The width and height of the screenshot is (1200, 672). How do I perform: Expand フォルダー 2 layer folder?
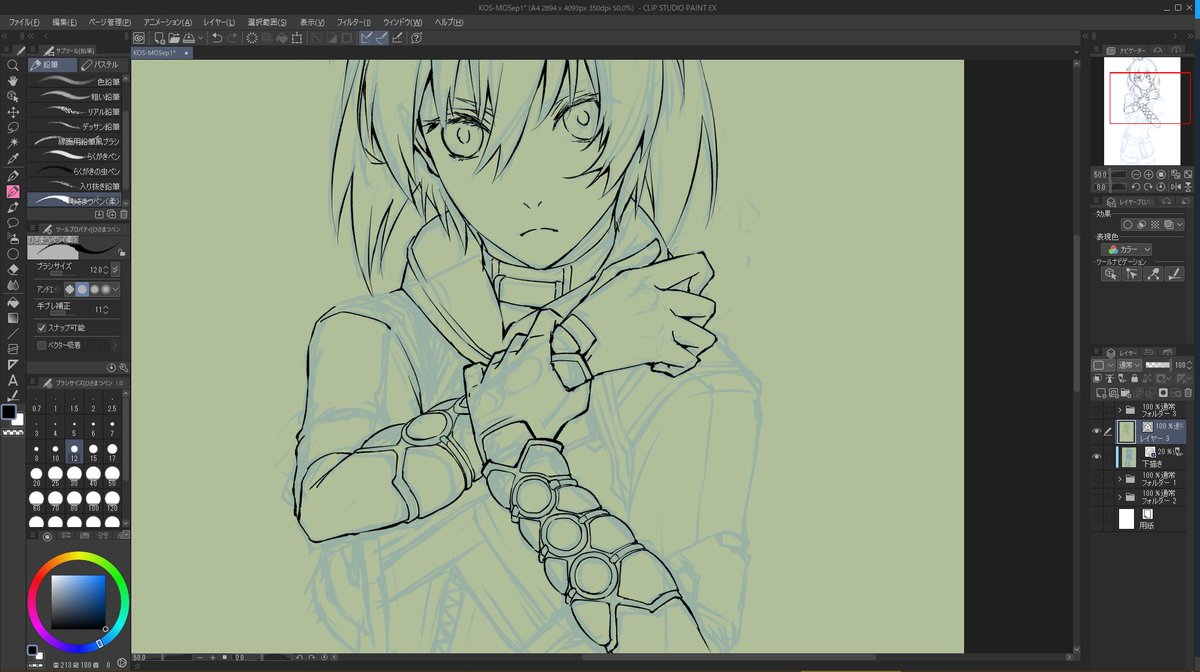point(1119,496)
